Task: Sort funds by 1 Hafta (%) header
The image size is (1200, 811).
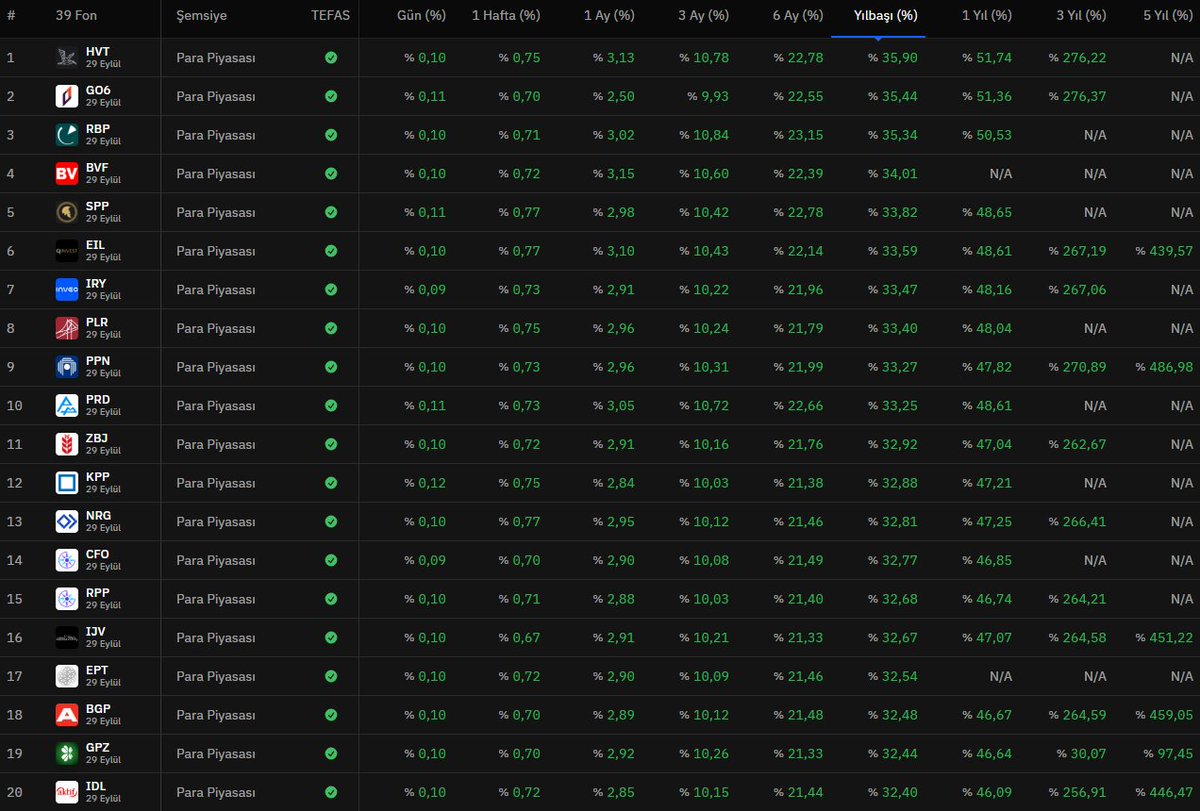Action: 506,16
